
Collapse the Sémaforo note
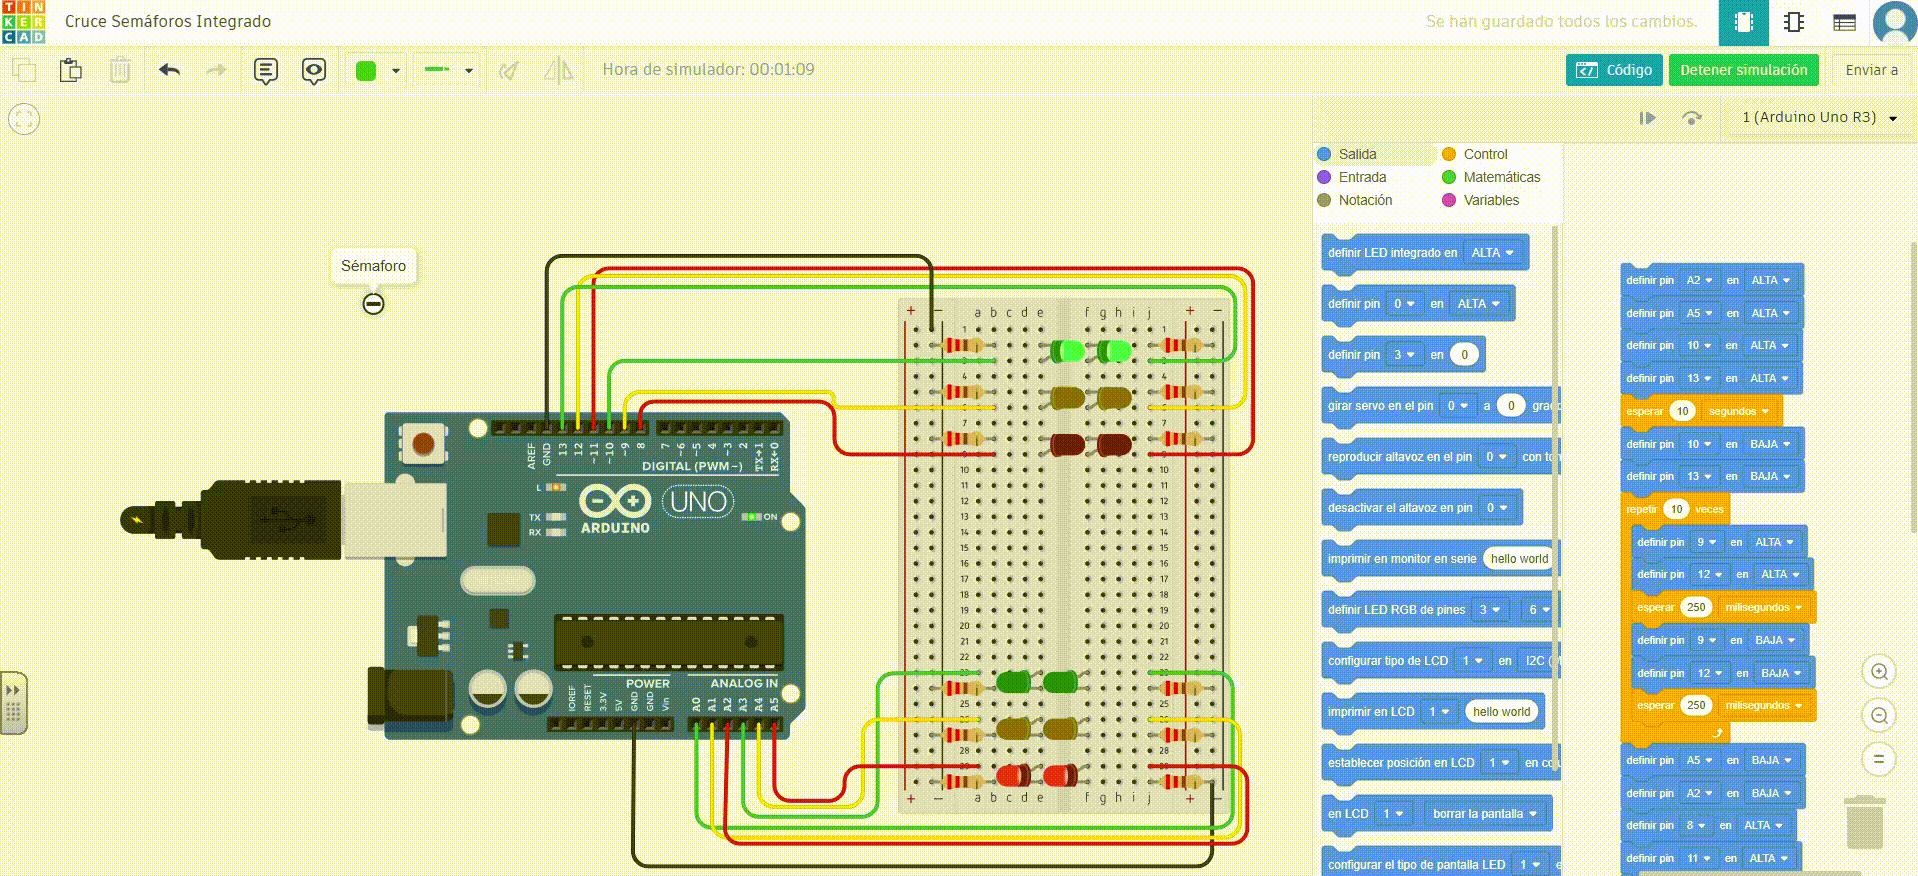tap(373, 304)
